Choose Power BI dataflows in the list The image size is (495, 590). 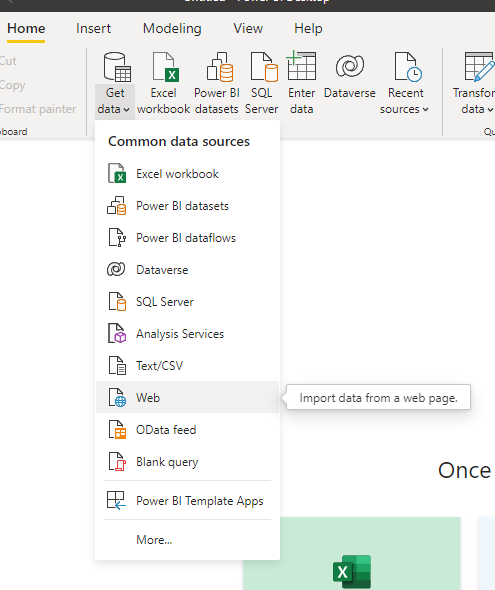point(187,238)
